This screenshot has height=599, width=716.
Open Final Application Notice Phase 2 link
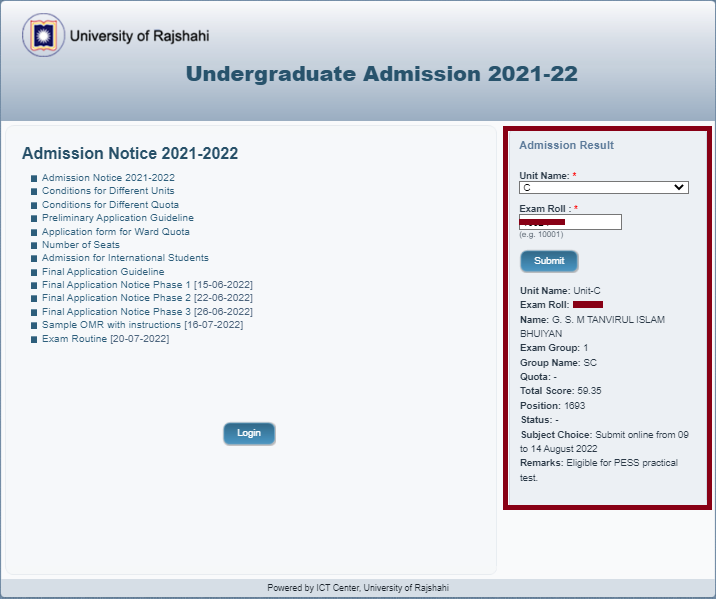[x=147, y=298]
